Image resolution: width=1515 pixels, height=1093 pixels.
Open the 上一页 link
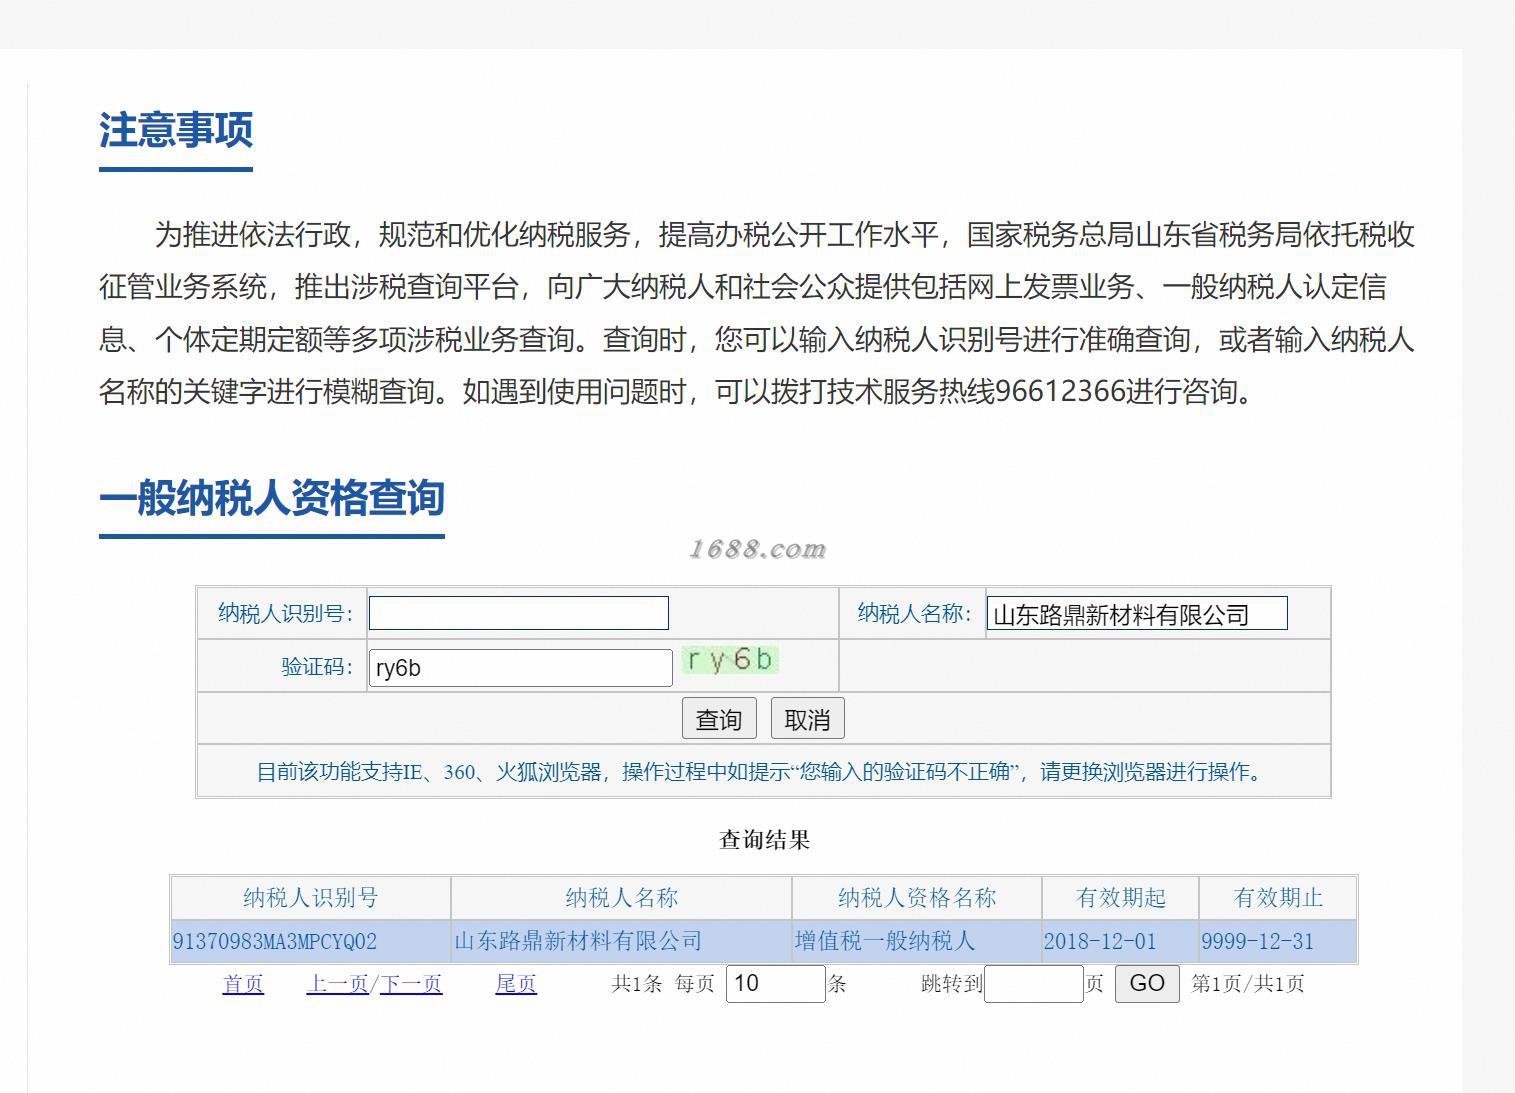[x=337, y=984]
